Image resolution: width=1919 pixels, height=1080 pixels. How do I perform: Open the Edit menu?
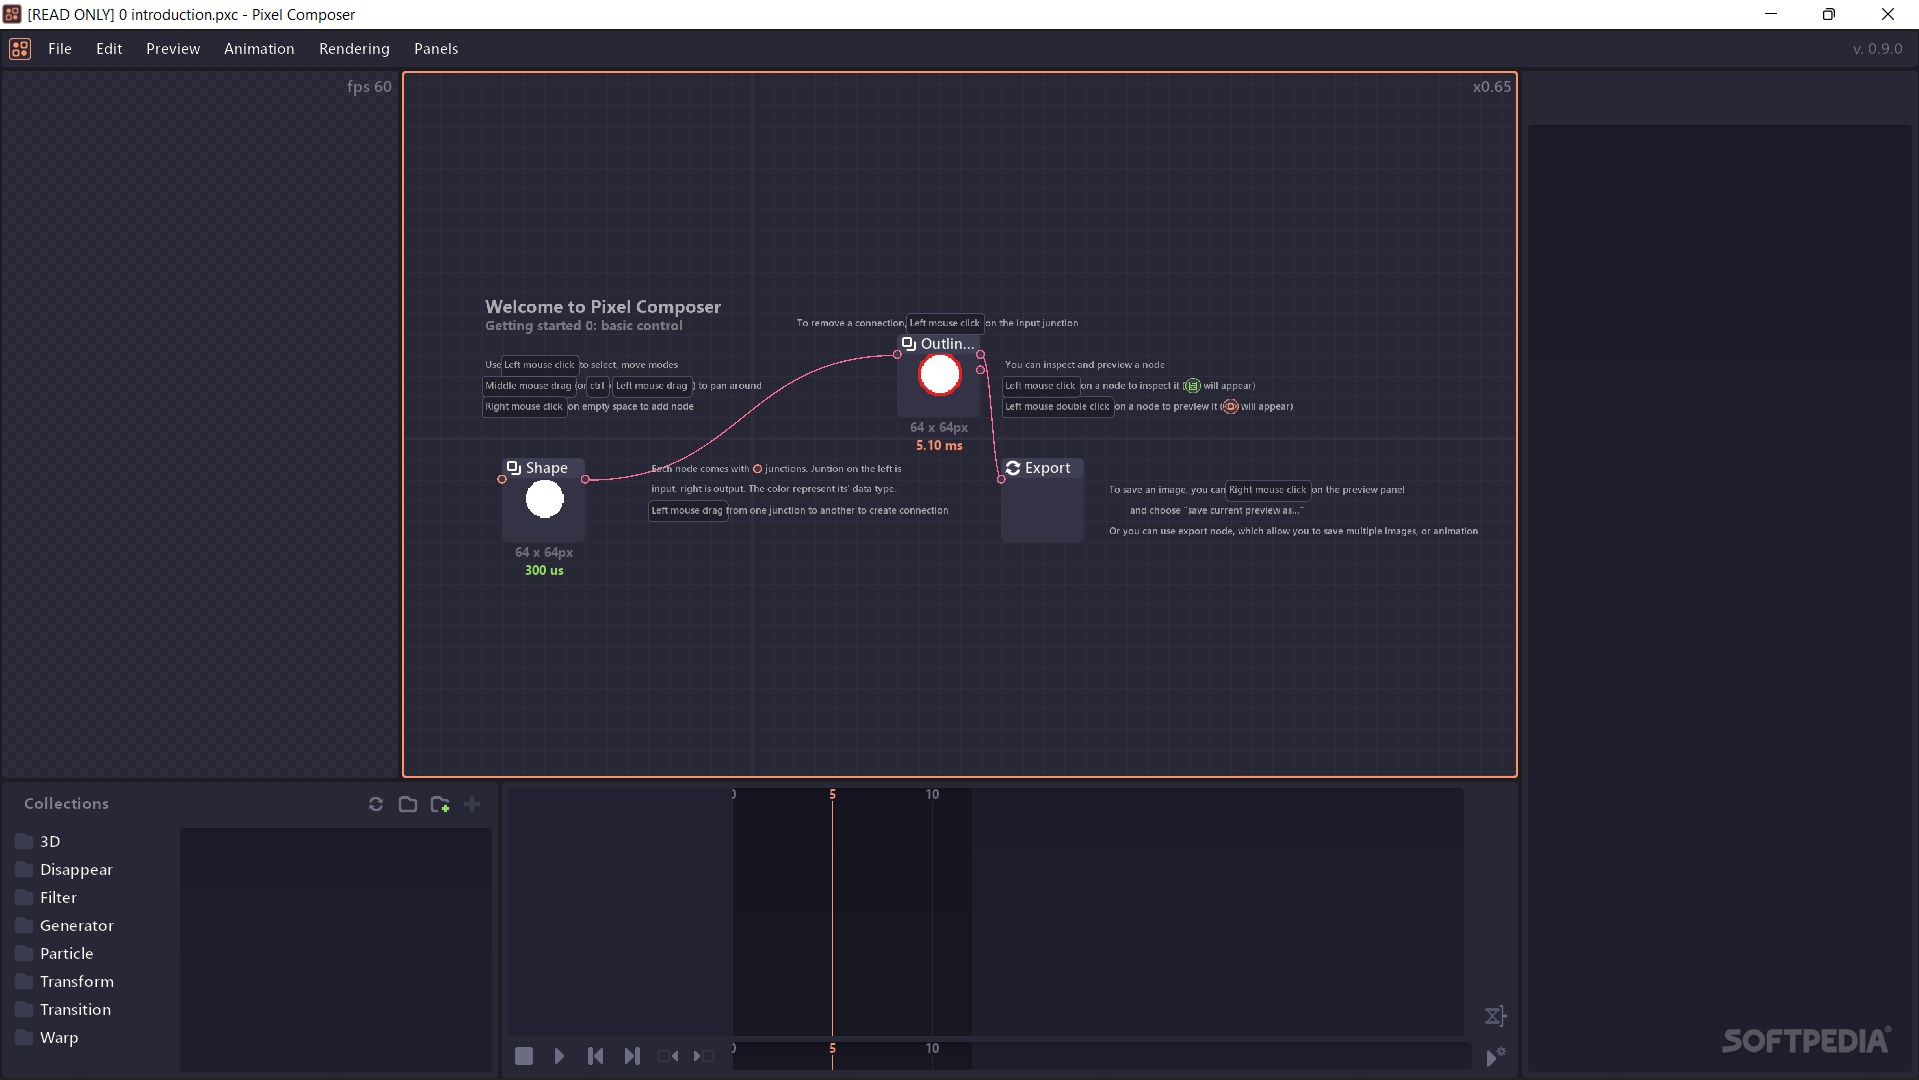[x=109, y=48]
